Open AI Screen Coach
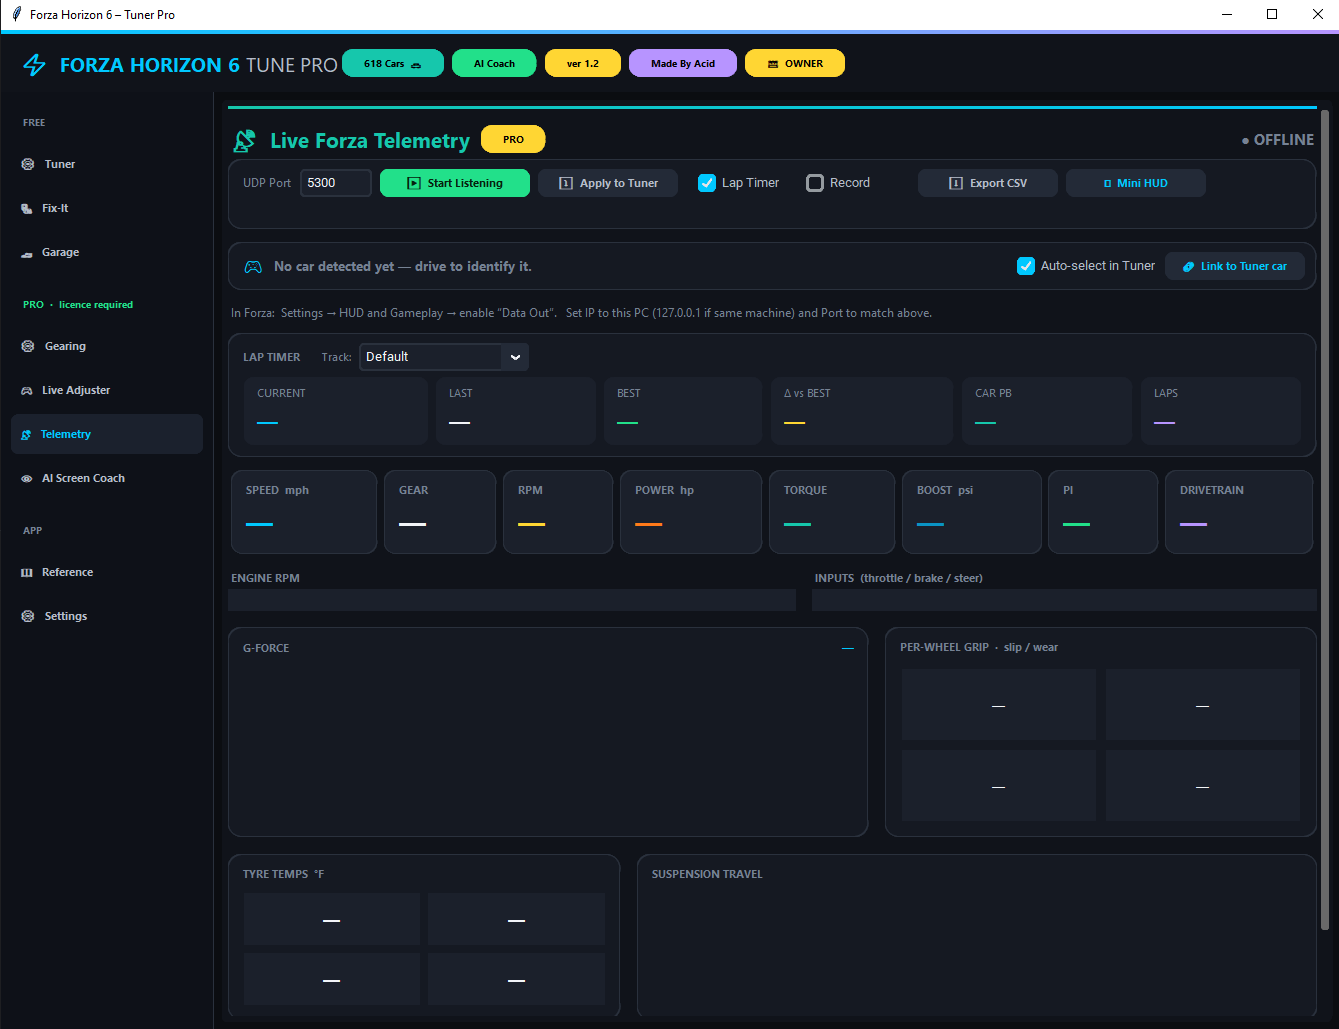Viewport: 1339px width, 1029px height. point(107,478)
